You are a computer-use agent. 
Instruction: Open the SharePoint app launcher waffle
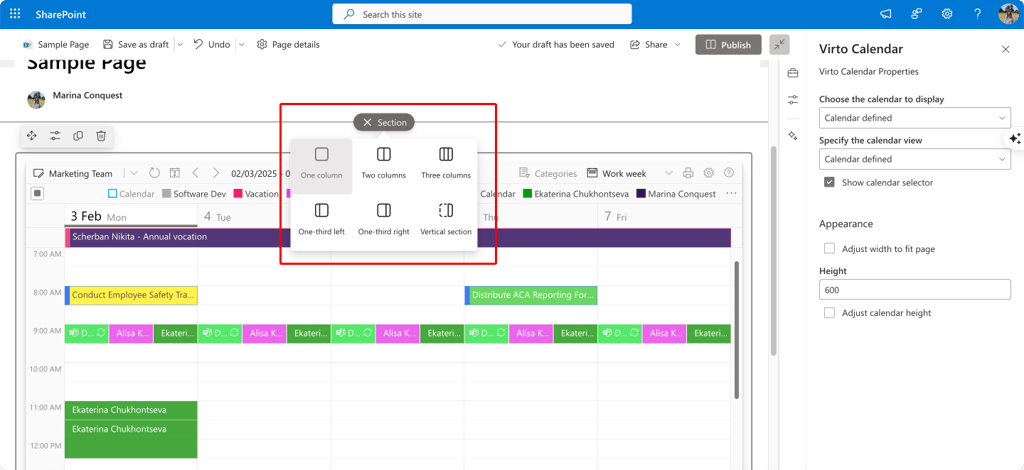click(x=15, y=14)
